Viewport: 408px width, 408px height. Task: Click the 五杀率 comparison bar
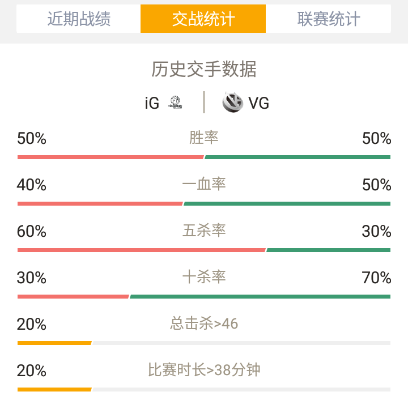[x=204, y=250]
